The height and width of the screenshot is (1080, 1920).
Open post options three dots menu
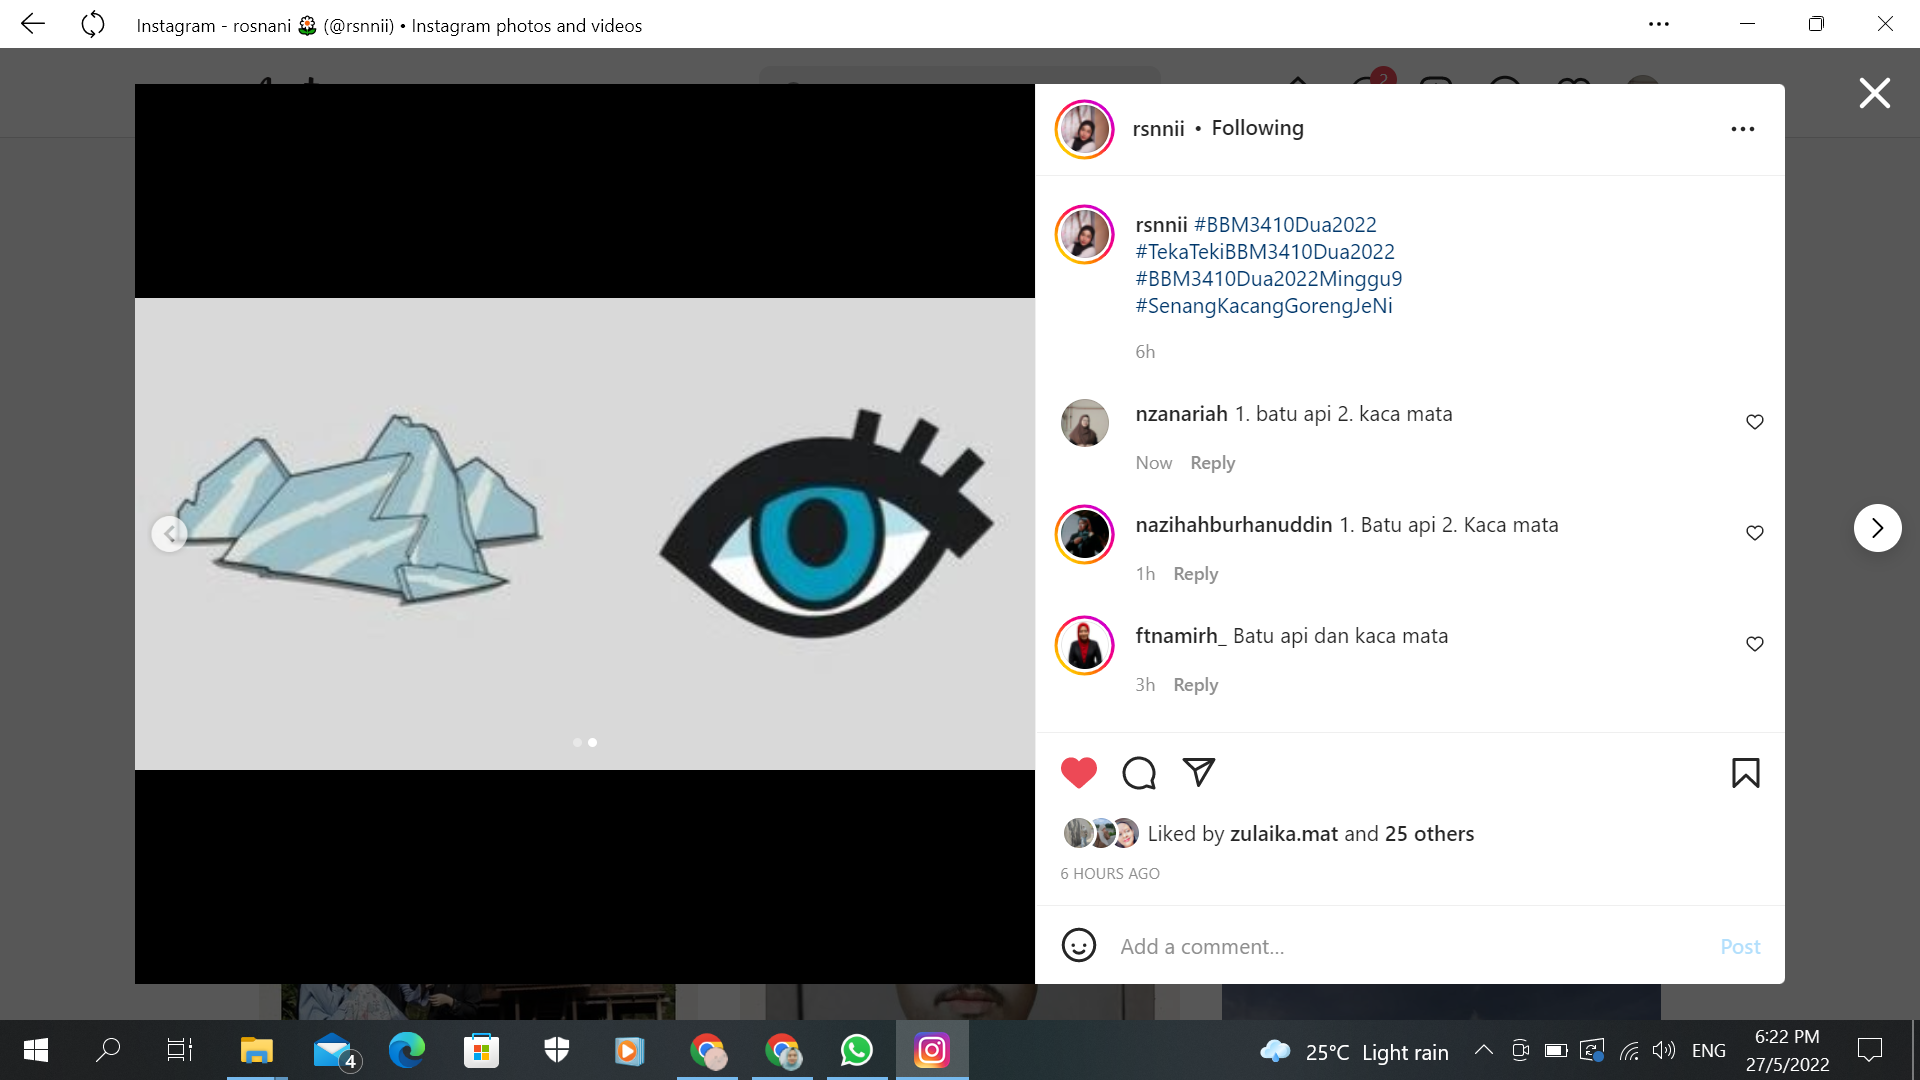(x=1742, y=129)
